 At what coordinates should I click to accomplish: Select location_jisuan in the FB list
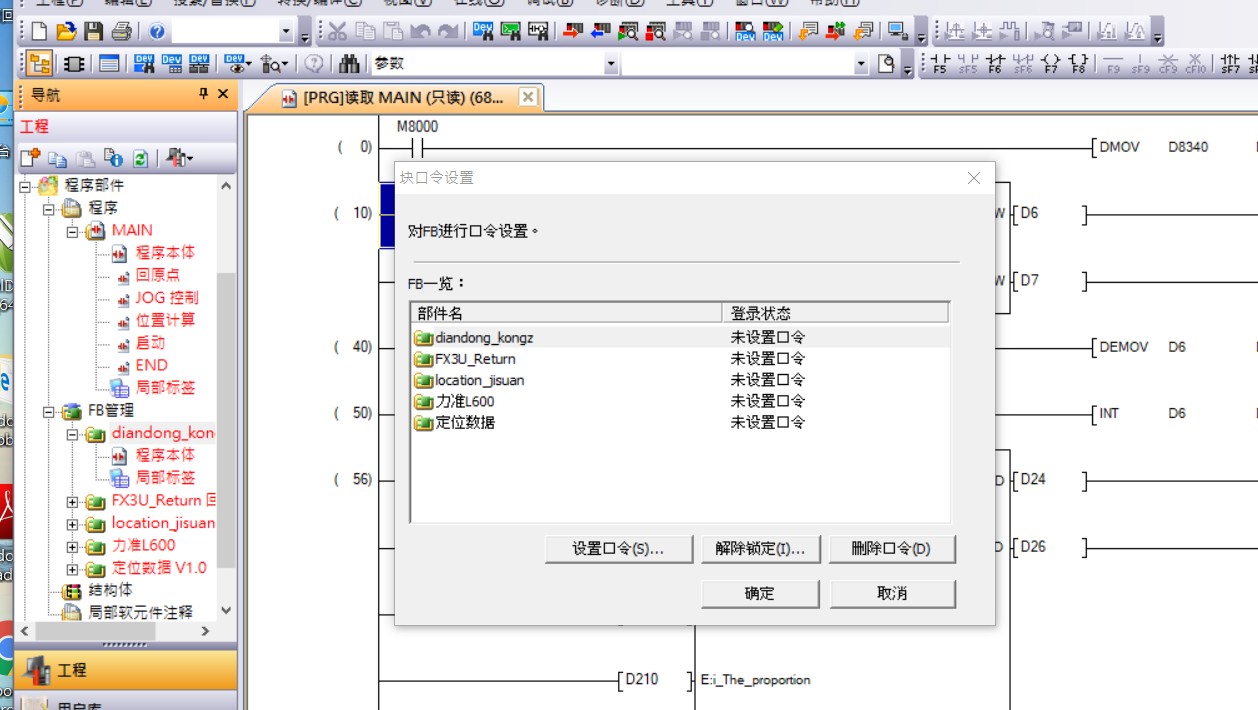coord(479,380)
